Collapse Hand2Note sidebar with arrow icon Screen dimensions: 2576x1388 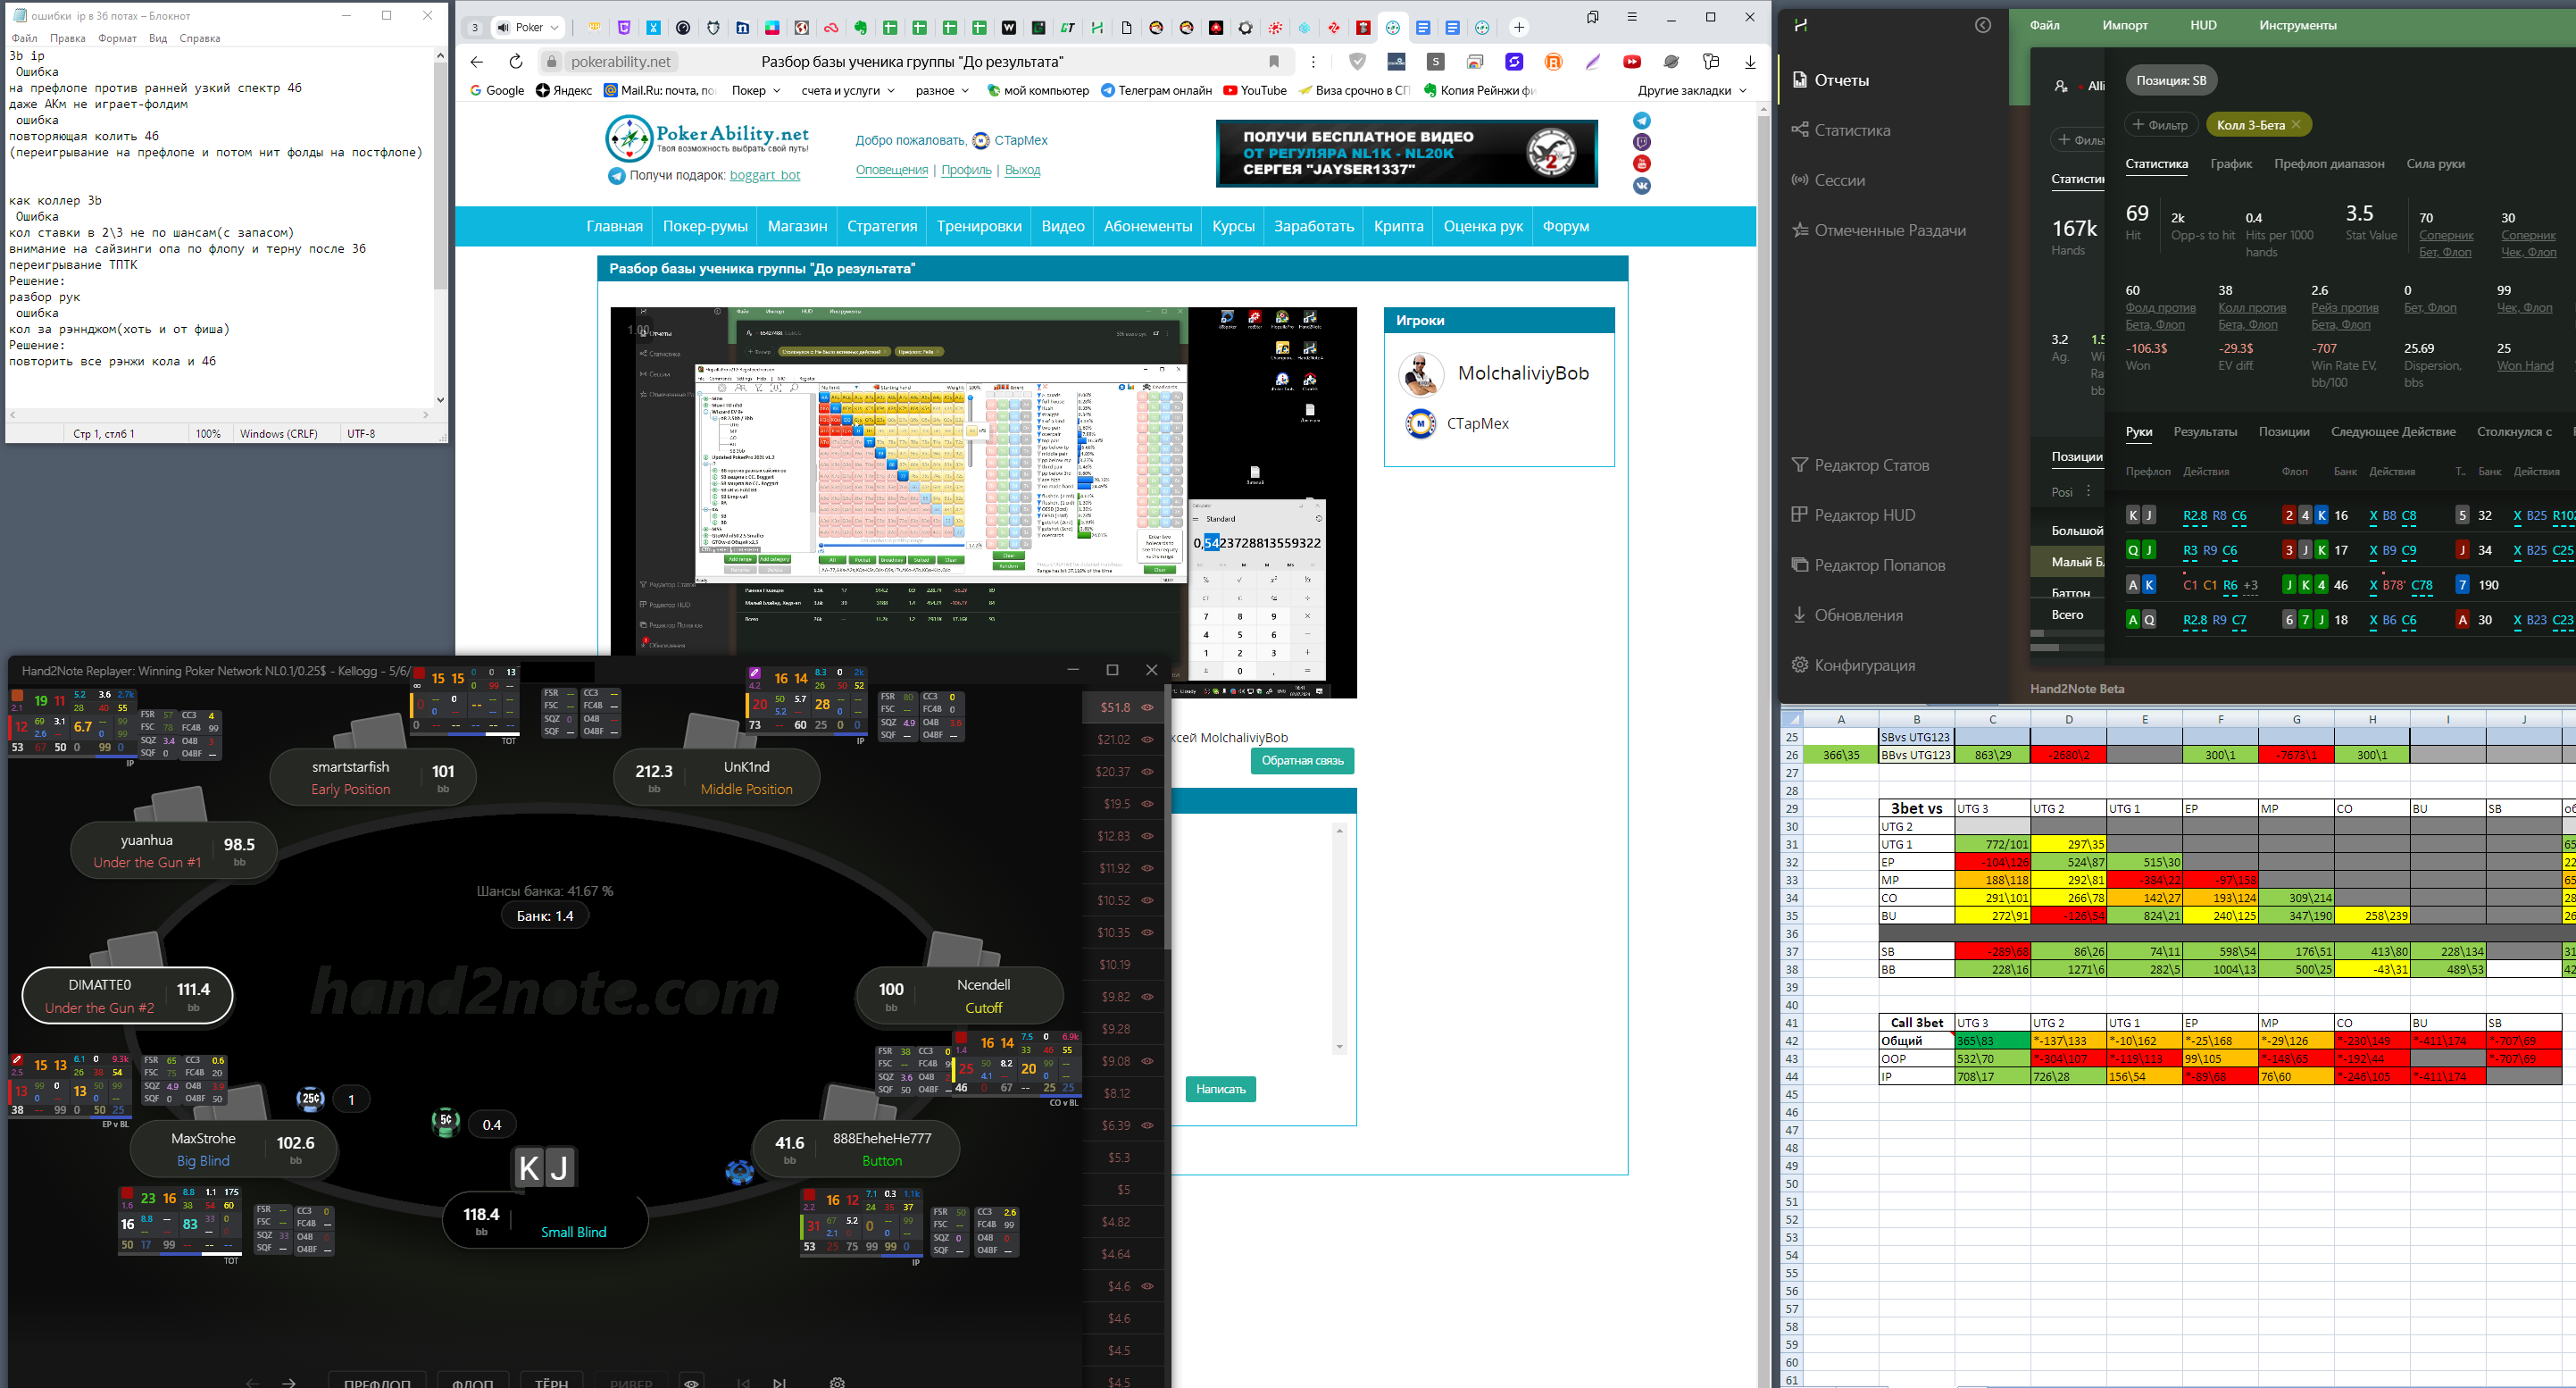point(1983,25)
